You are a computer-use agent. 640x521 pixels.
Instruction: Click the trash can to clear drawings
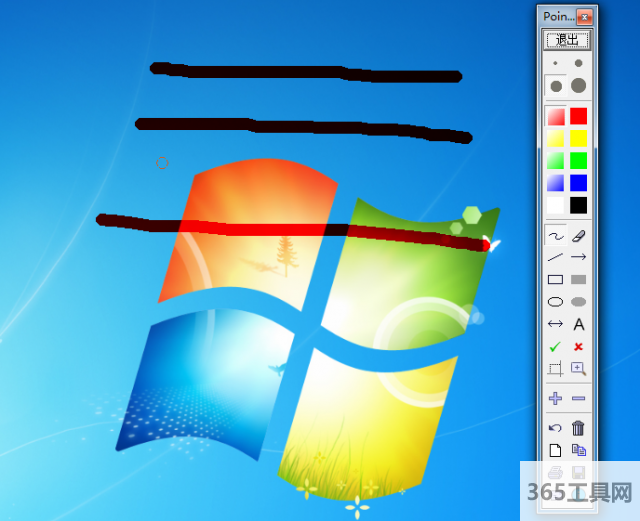(578, 428)
